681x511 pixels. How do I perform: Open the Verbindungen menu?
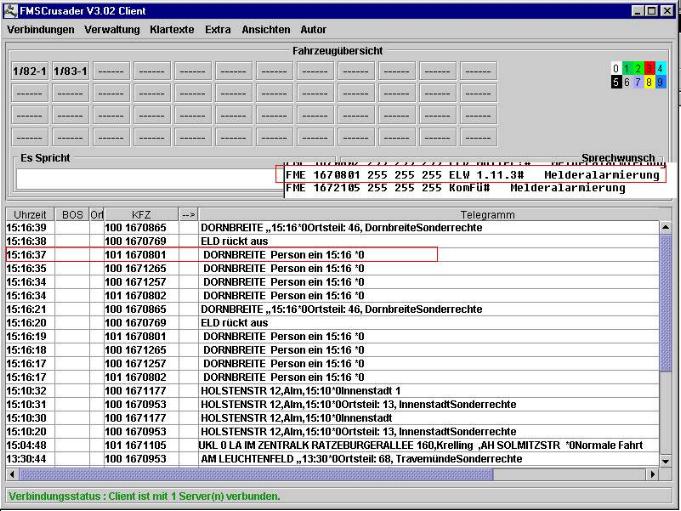[41, 30]
